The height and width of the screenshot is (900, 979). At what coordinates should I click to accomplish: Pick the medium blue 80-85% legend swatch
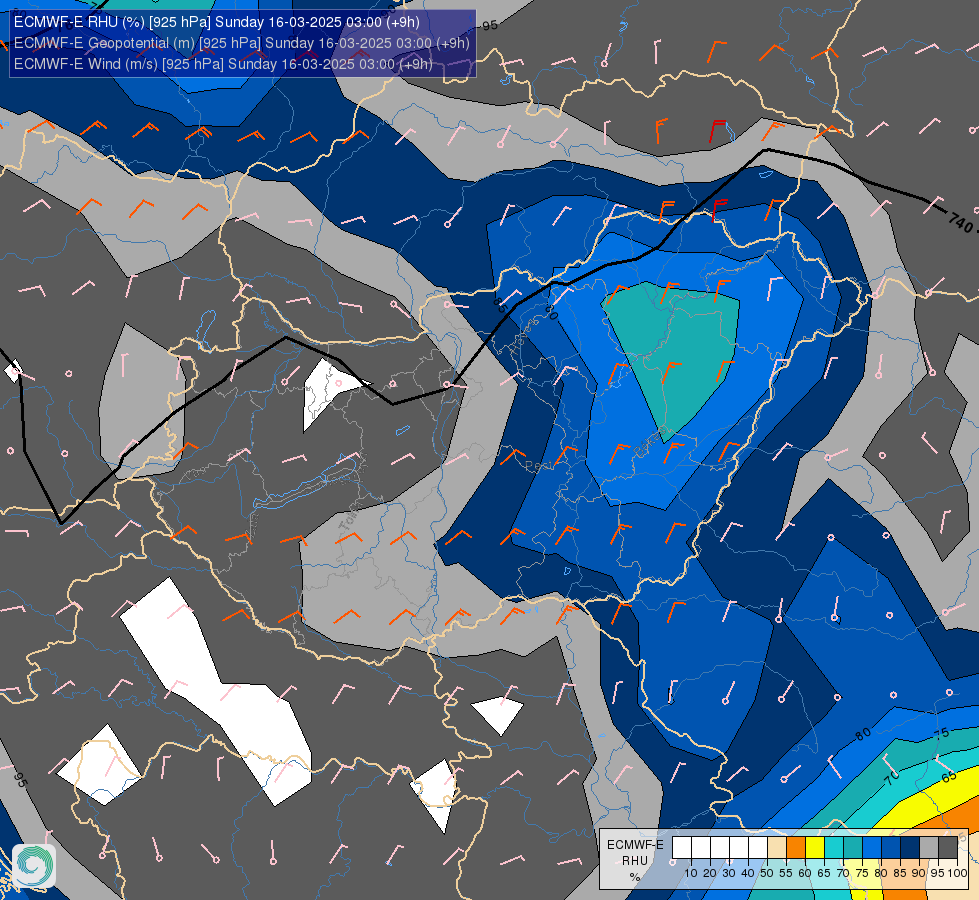point(891,848)
